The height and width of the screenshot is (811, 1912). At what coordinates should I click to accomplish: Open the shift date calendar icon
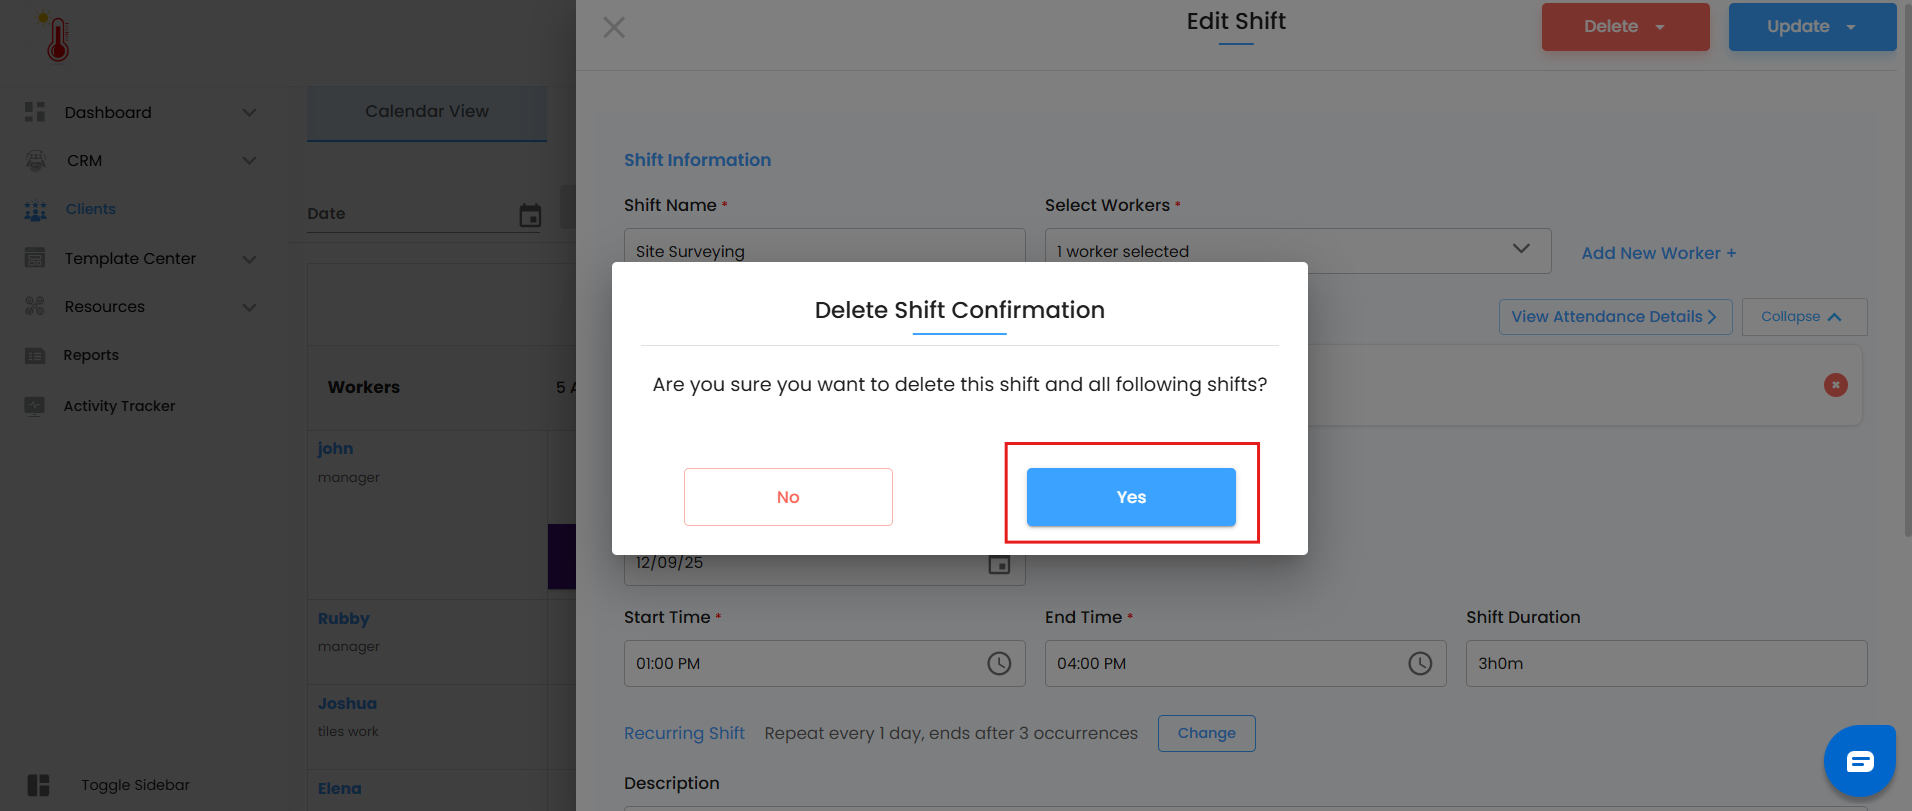point(999,564)
